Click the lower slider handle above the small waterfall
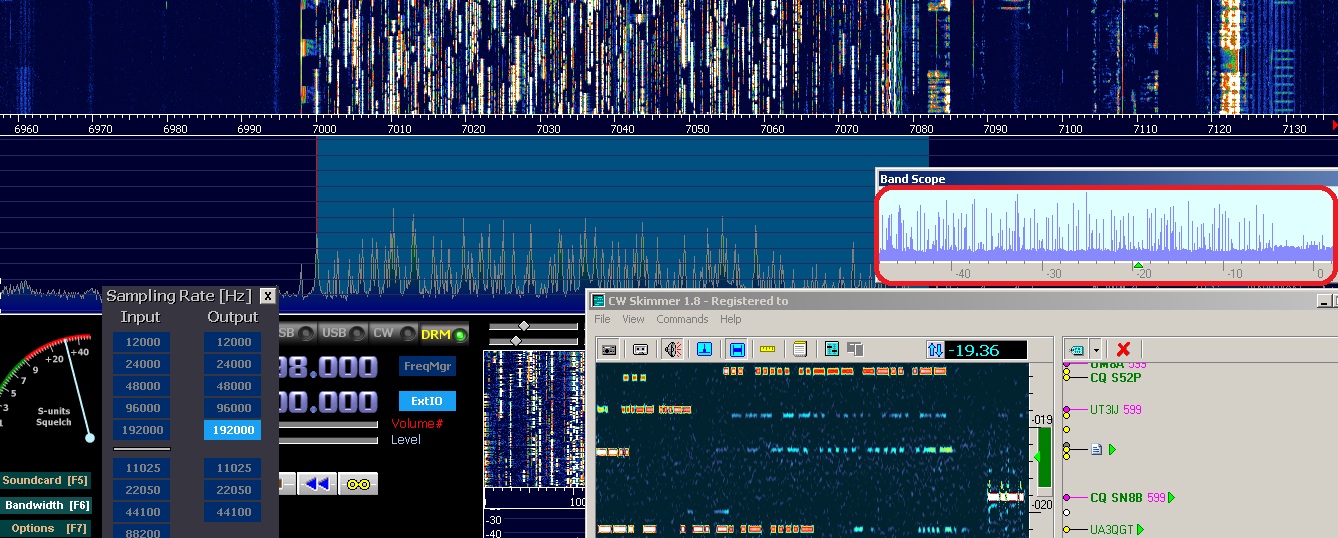Screen dimensions: 1338x538 pyautogui.click(x=516, y=341)
